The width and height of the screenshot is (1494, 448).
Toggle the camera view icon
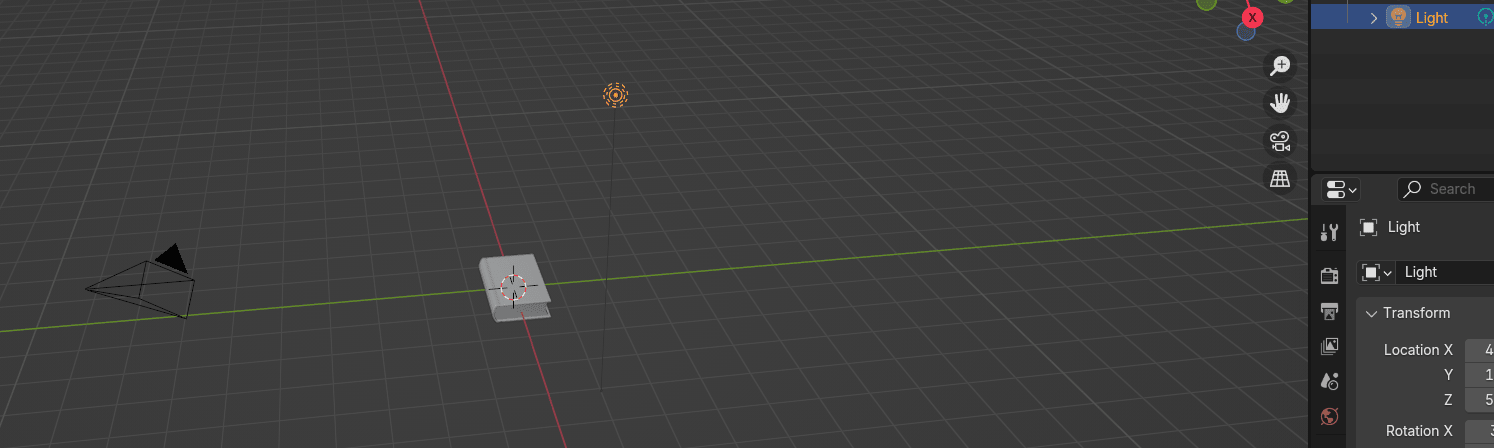(x=1280, y=141)
